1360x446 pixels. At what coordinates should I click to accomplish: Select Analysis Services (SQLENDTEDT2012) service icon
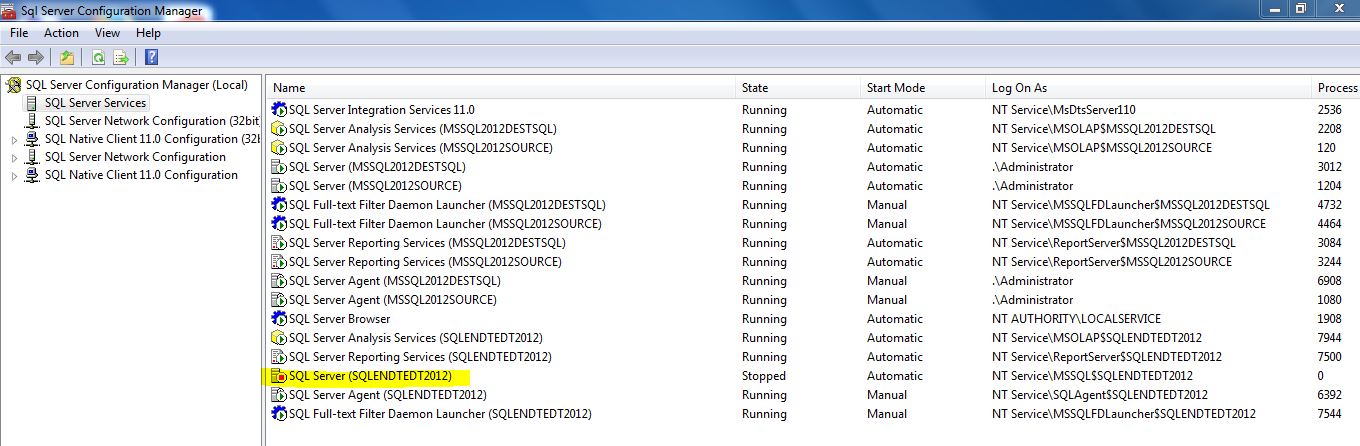click(279, 338)
